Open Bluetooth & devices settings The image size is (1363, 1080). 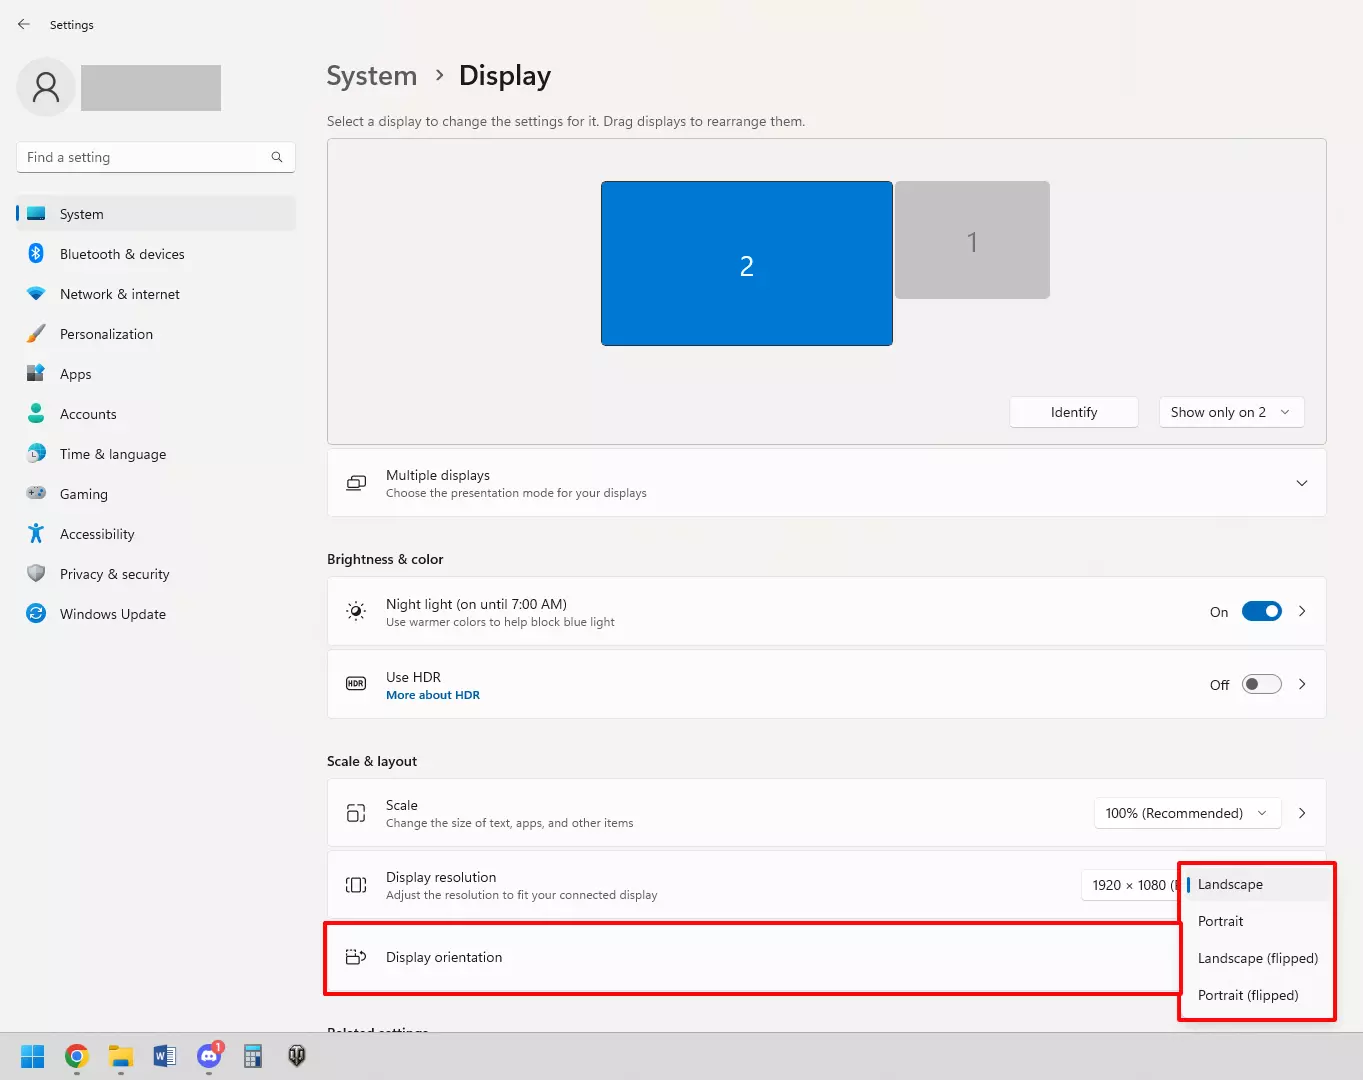click(121, 253)
